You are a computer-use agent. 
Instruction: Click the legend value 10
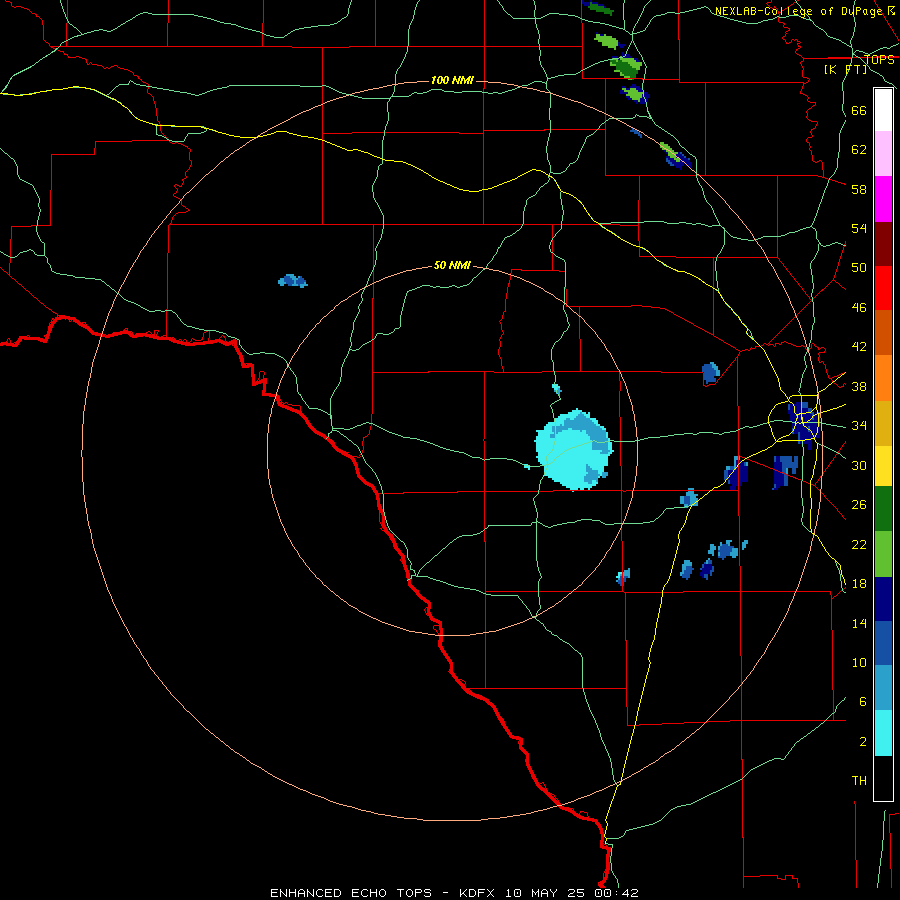859,663
